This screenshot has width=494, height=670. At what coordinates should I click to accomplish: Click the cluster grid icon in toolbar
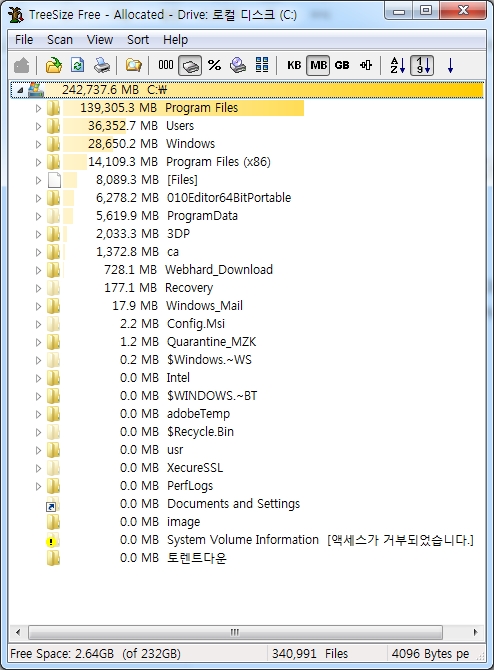pos(262,65)
